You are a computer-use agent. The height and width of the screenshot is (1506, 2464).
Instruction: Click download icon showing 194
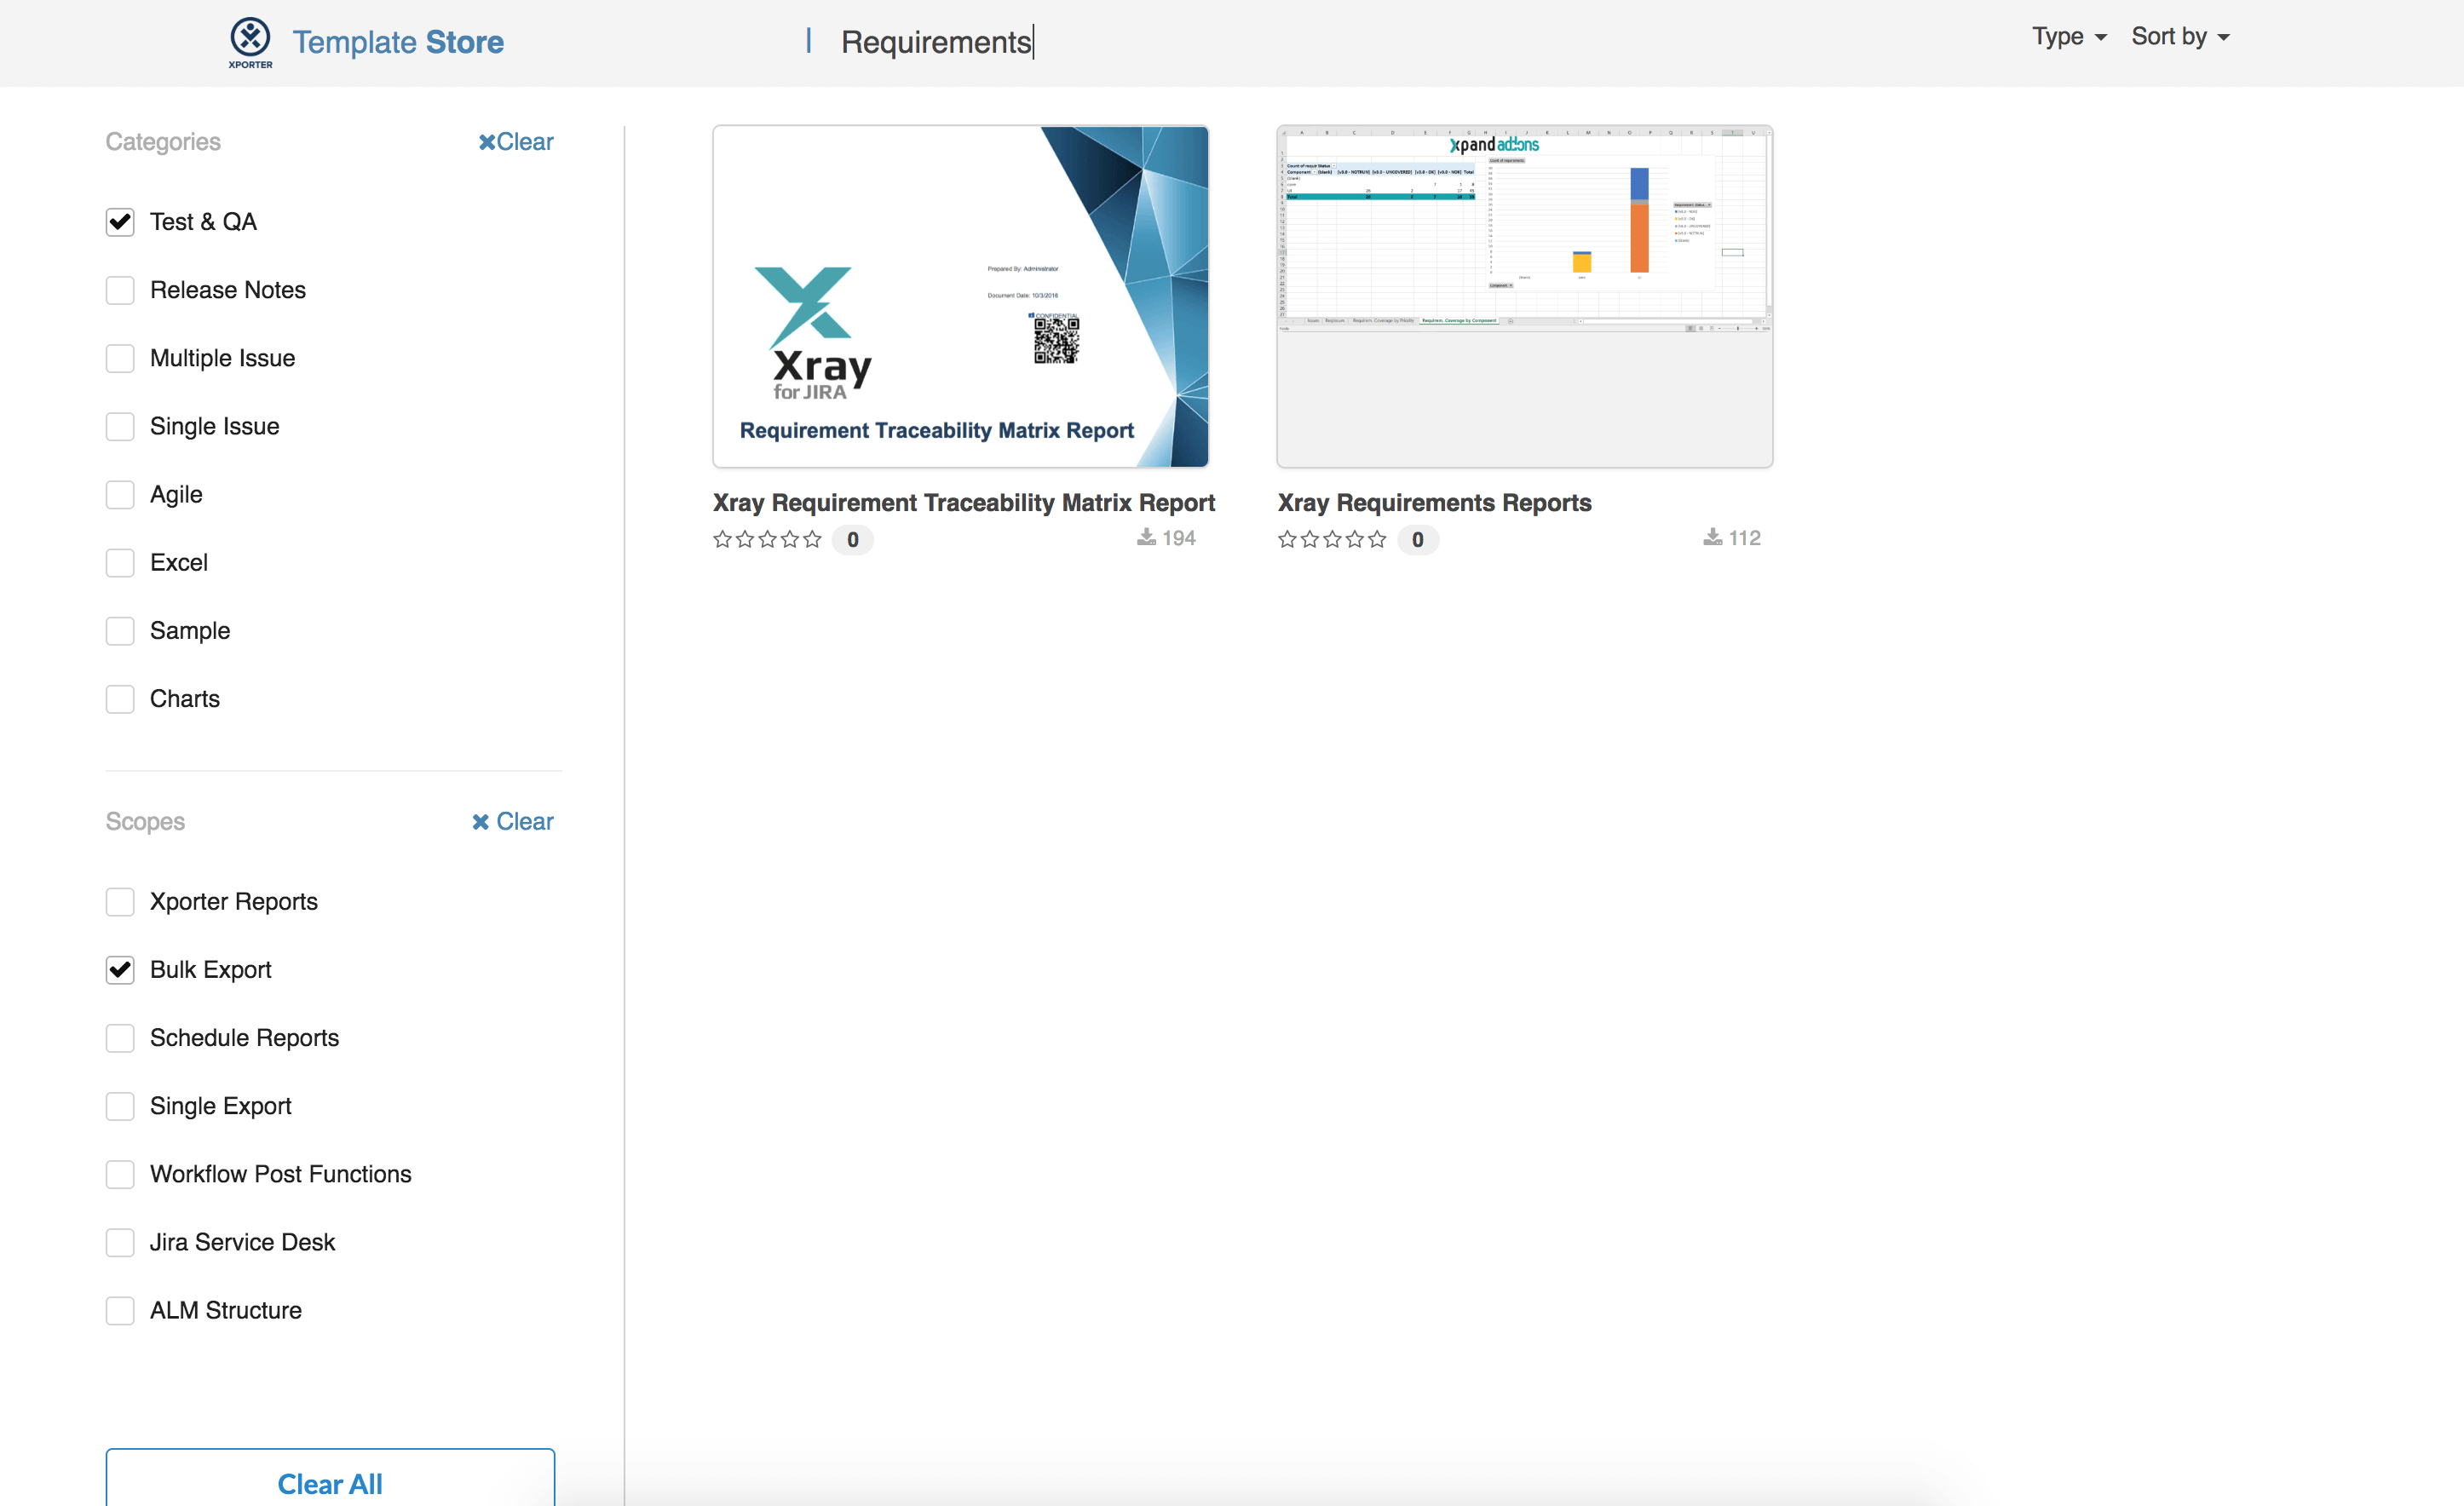(x=1146, y=538)
